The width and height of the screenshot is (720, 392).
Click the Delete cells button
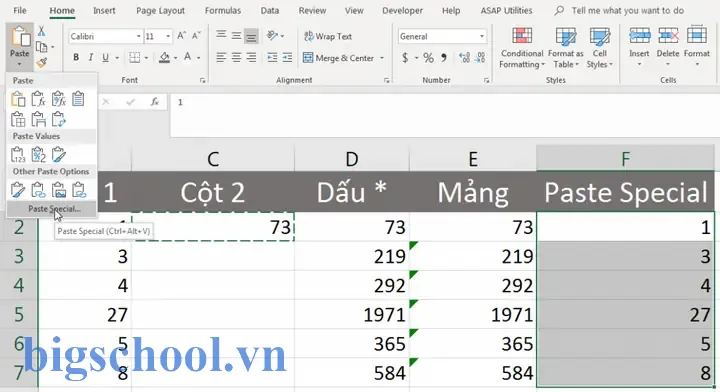coord(668,47)
